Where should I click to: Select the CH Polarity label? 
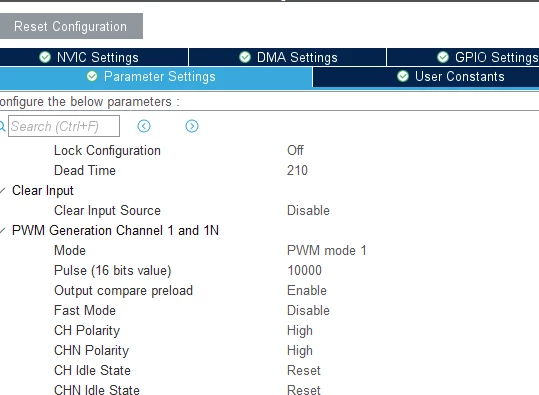[x=87, y=330]
